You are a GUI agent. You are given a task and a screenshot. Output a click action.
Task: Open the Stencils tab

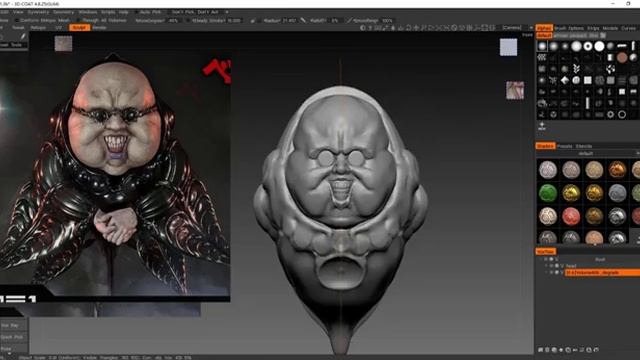(584, 146)
